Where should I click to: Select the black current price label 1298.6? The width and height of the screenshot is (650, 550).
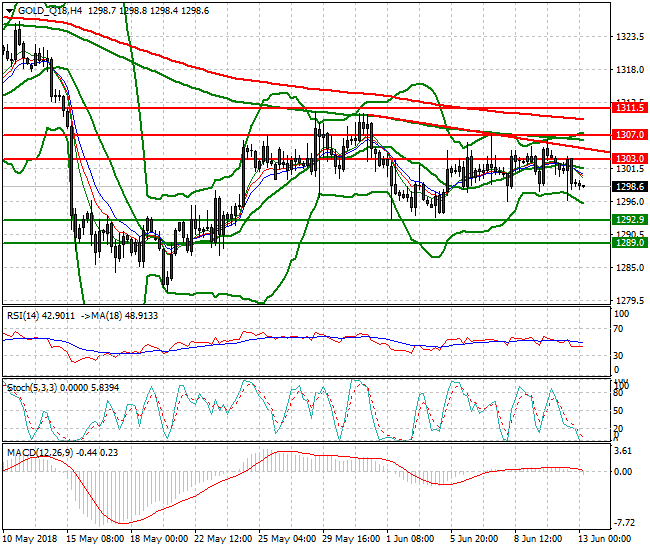[630, 187]
